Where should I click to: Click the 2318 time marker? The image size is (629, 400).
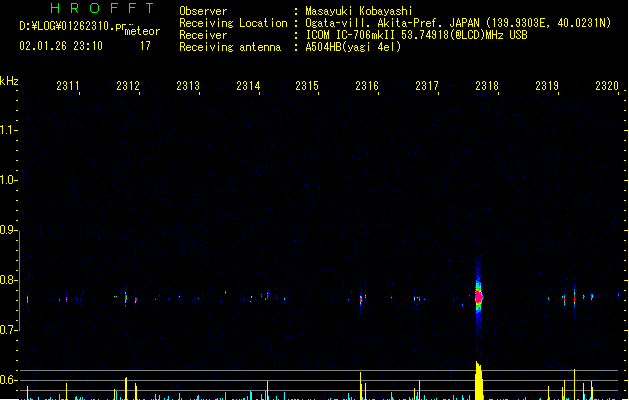click(487, 86)
